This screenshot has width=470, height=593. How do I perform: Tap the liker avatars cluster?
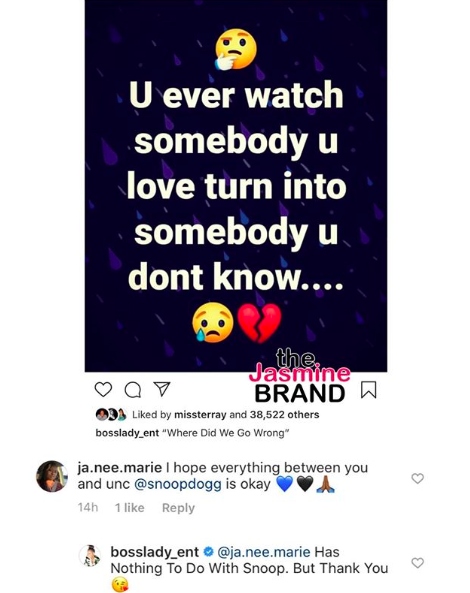coord(111,414)
